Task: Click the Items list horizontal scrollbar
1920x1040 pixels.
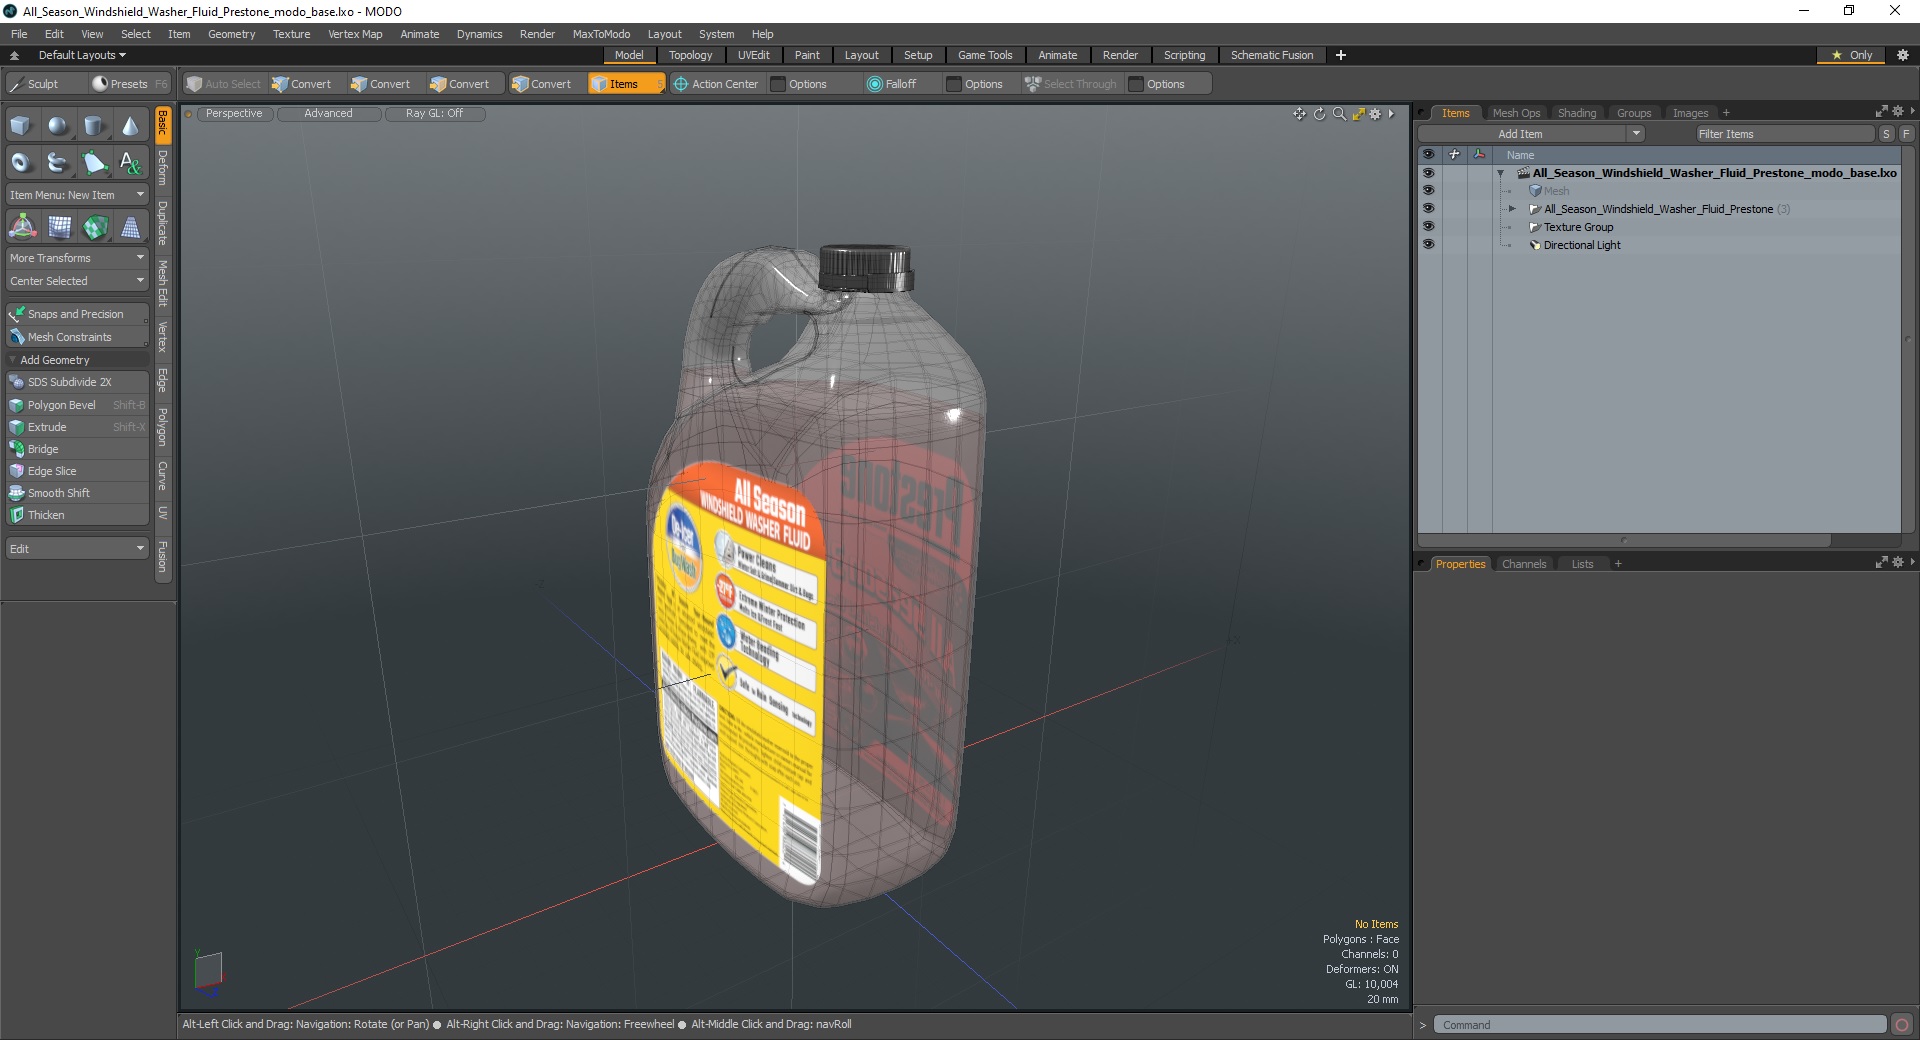Action: (1624, 540)
